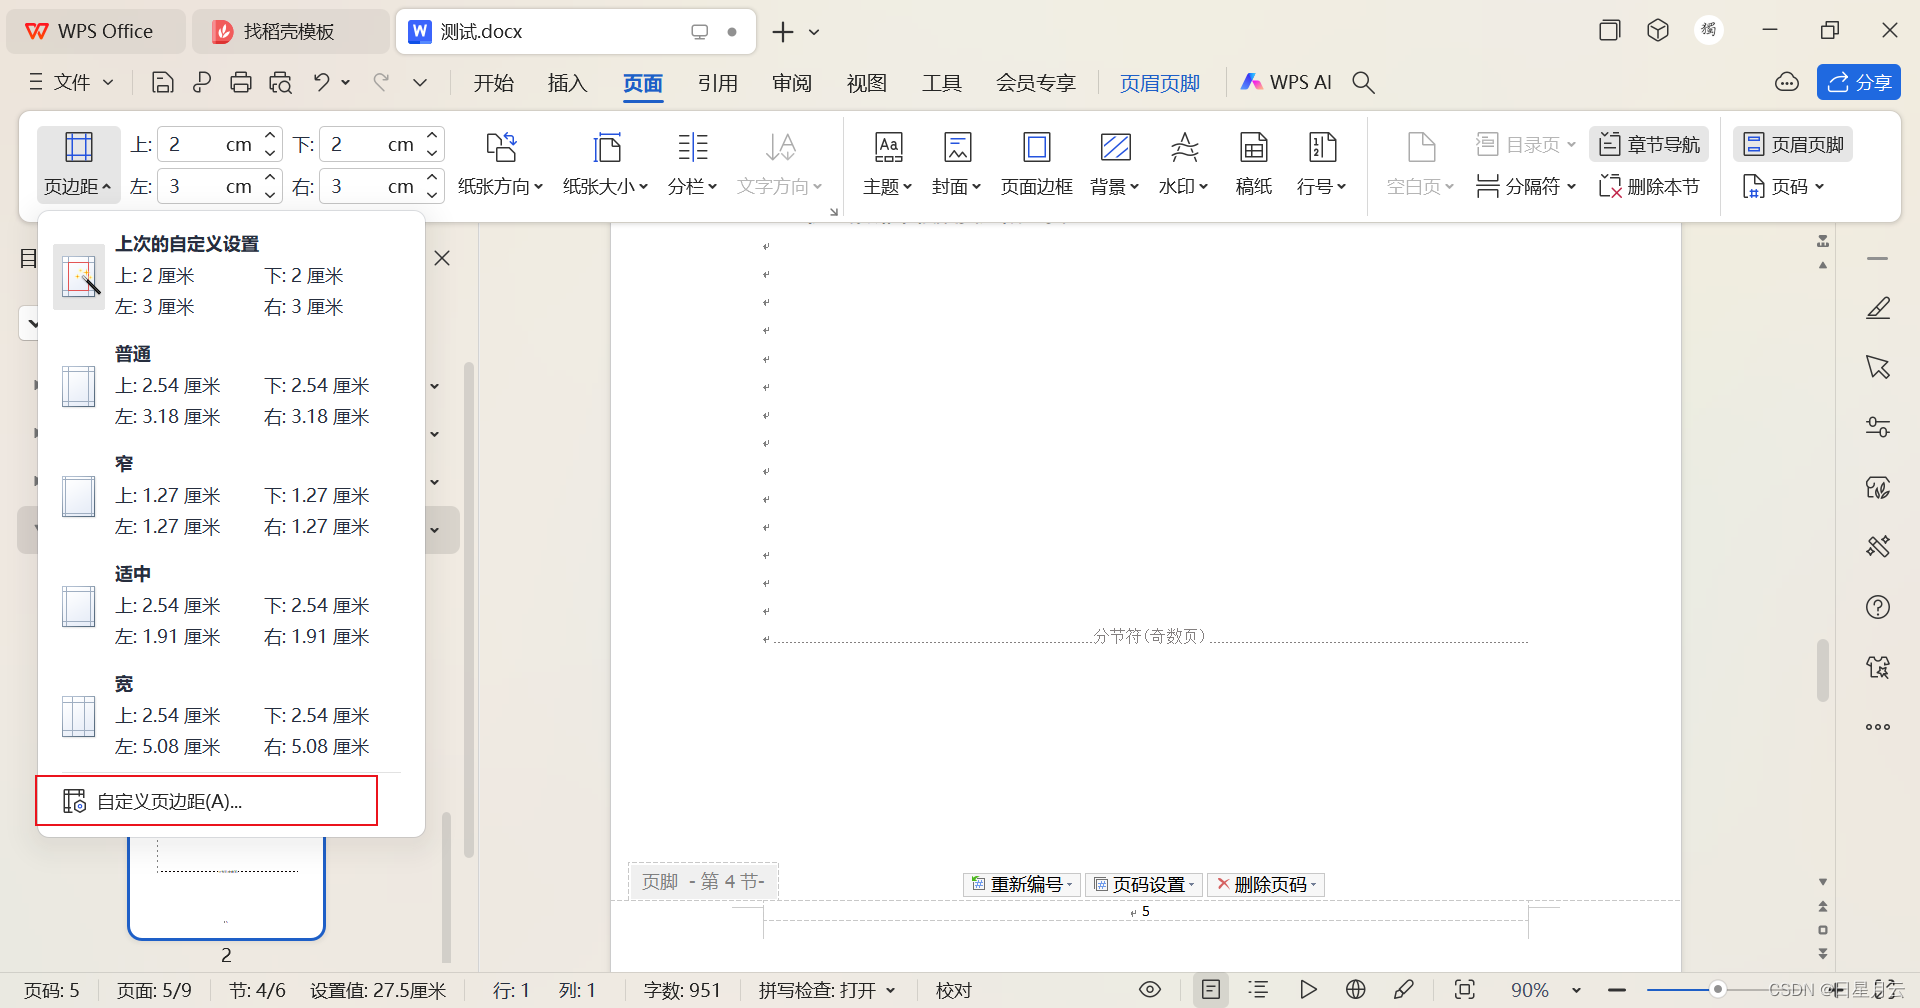Click the 纸张方向 paper orientation icon
This screenshot has height=1008, width=1920.
tap(501, 148)
